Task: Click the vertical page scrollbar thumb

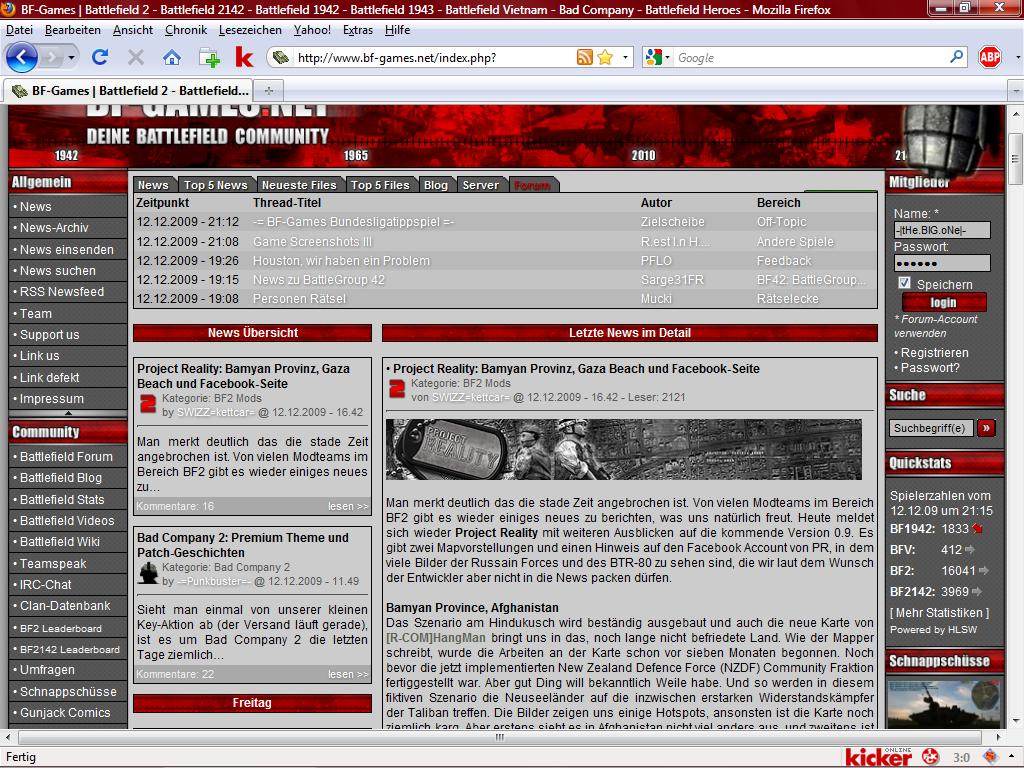Action: (1016, 159)
